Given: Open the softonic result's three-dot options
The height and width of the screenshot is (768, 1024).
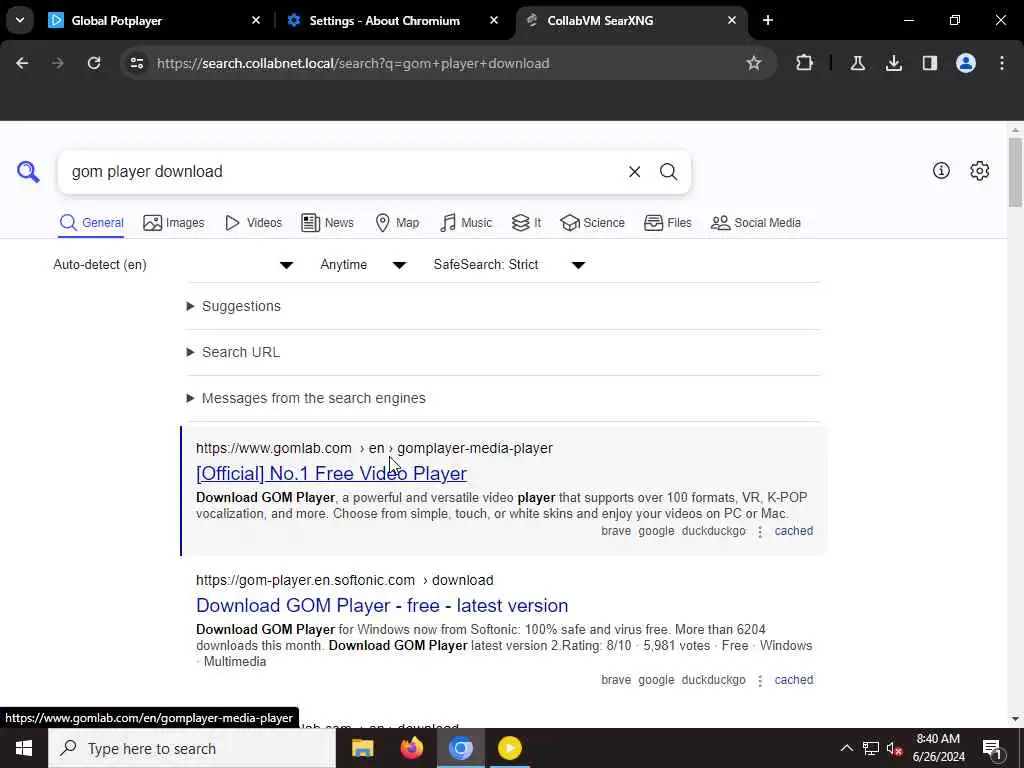Looking at the screenshot, I should [x=760, y=680].
